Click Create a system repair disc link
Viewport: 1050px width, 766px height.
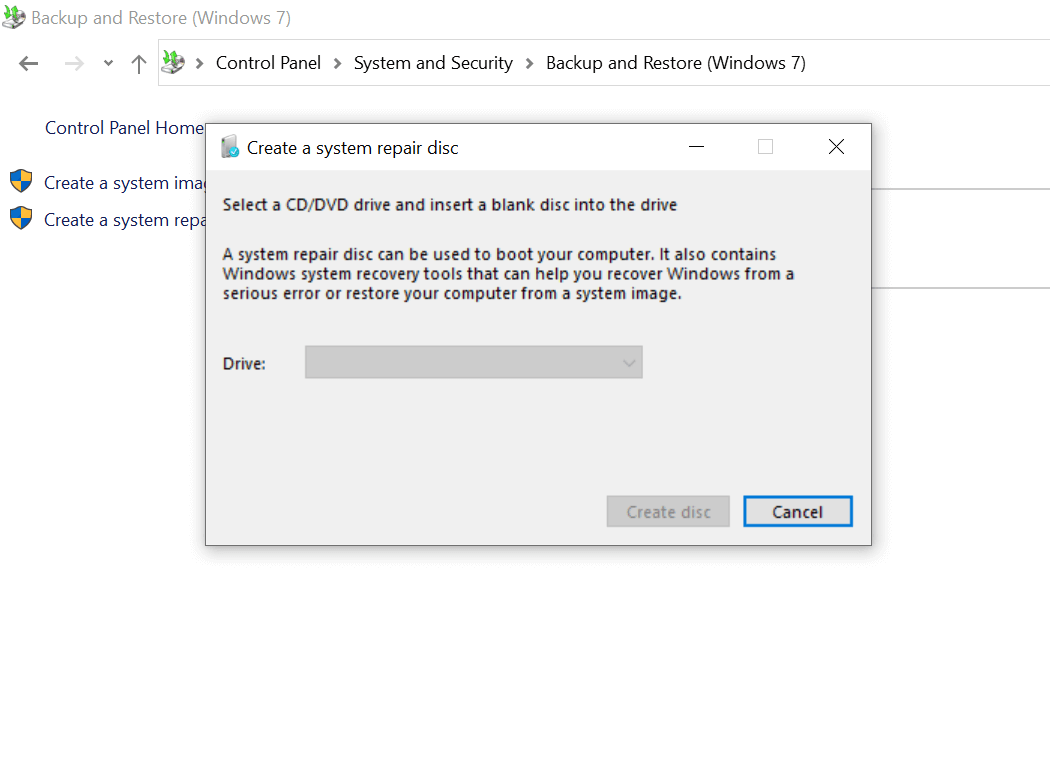125,219
